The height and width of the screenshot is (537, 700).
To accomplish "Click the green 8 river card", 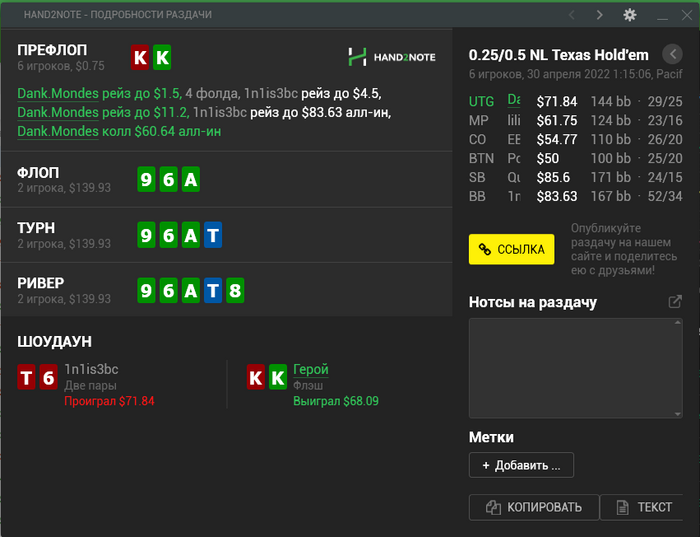I will click(234, 292).
